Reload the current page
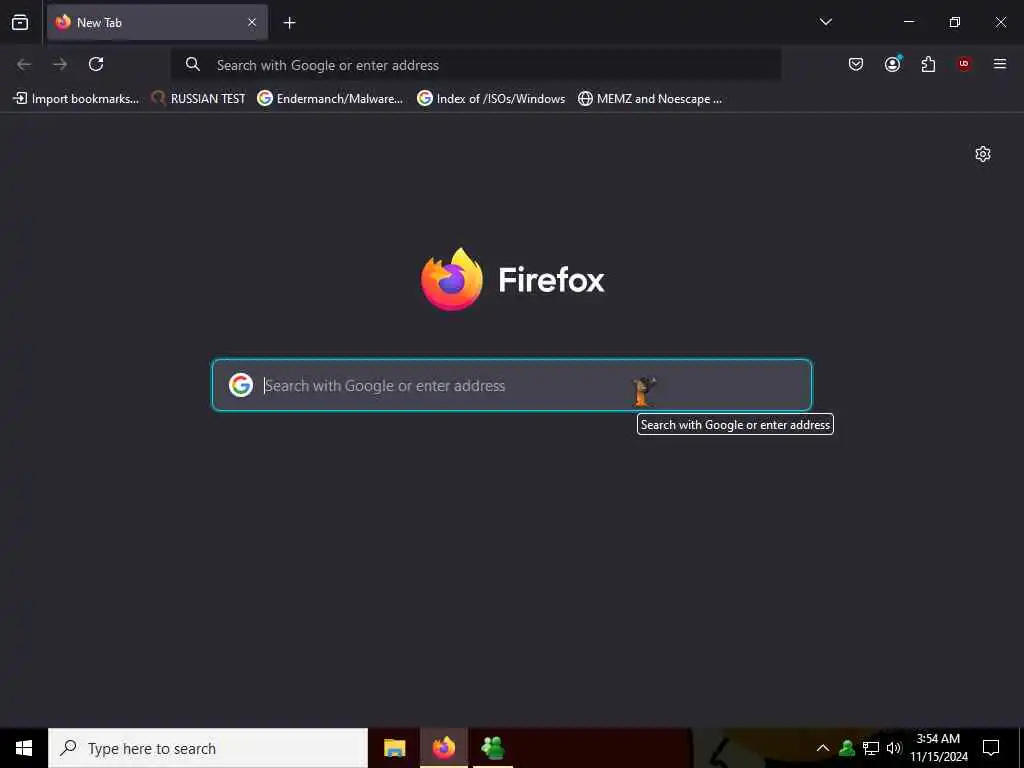Viewport: 1024px width, 768px height. click(x=96, y=64)
